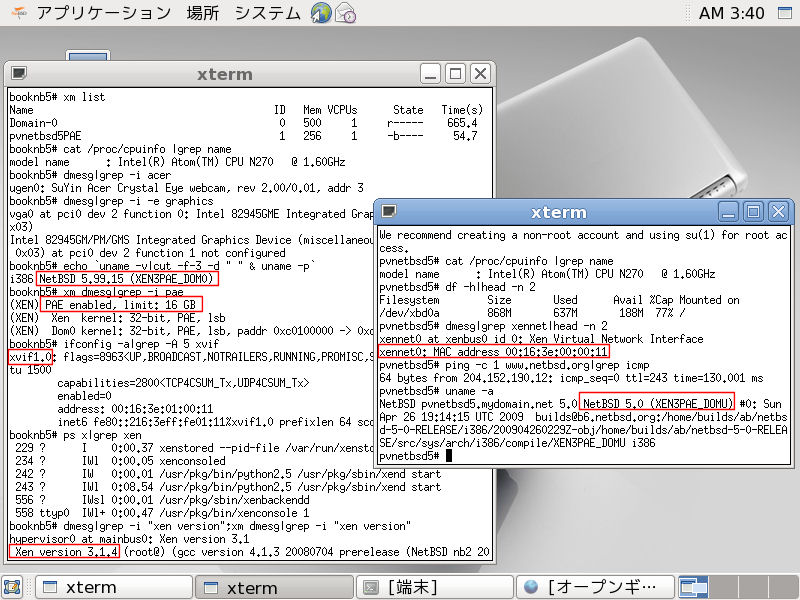Click 'xennet0: MAC address 00:16:3e:00:00:11' line
Screen dimensions: 800x600
[x=493, y=352]
